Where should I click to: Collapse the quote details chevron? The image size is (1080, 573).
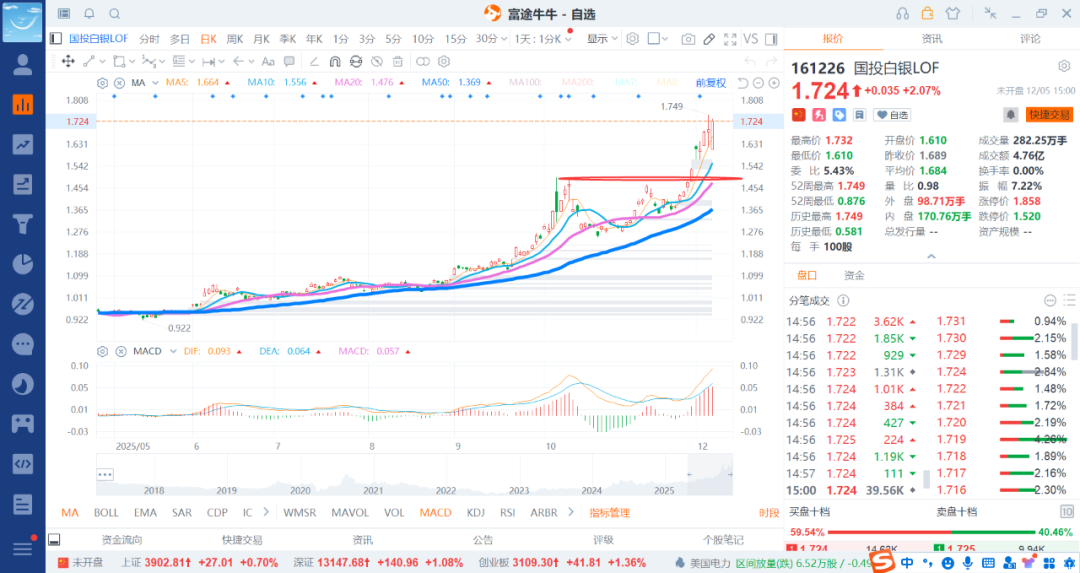click(931, 256)
